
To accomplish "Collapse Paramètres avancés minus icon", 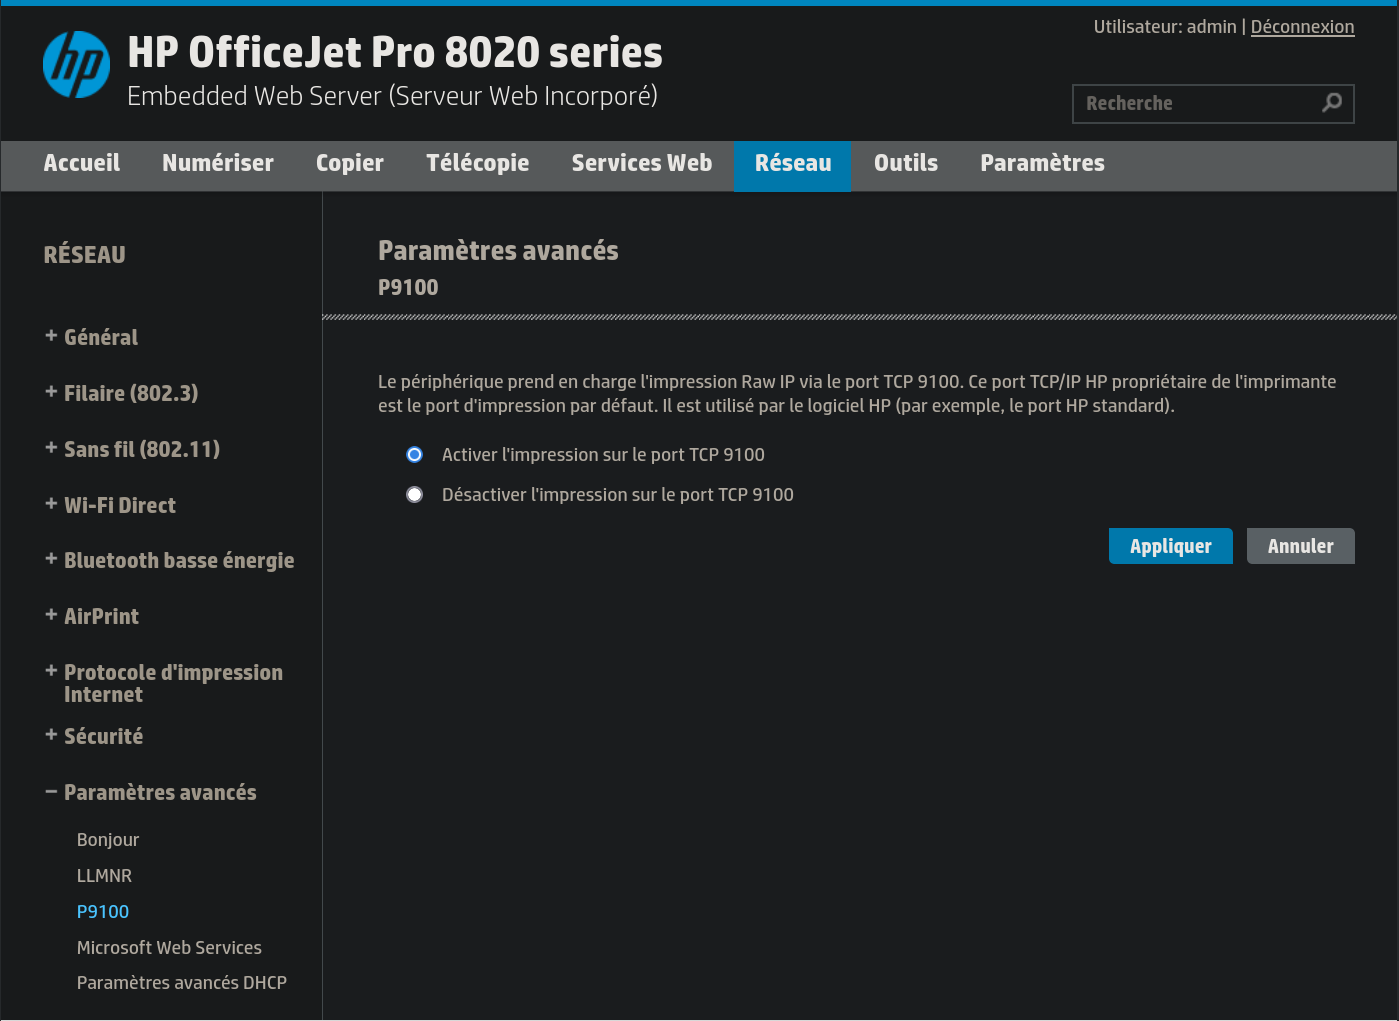I will (51, 791).
